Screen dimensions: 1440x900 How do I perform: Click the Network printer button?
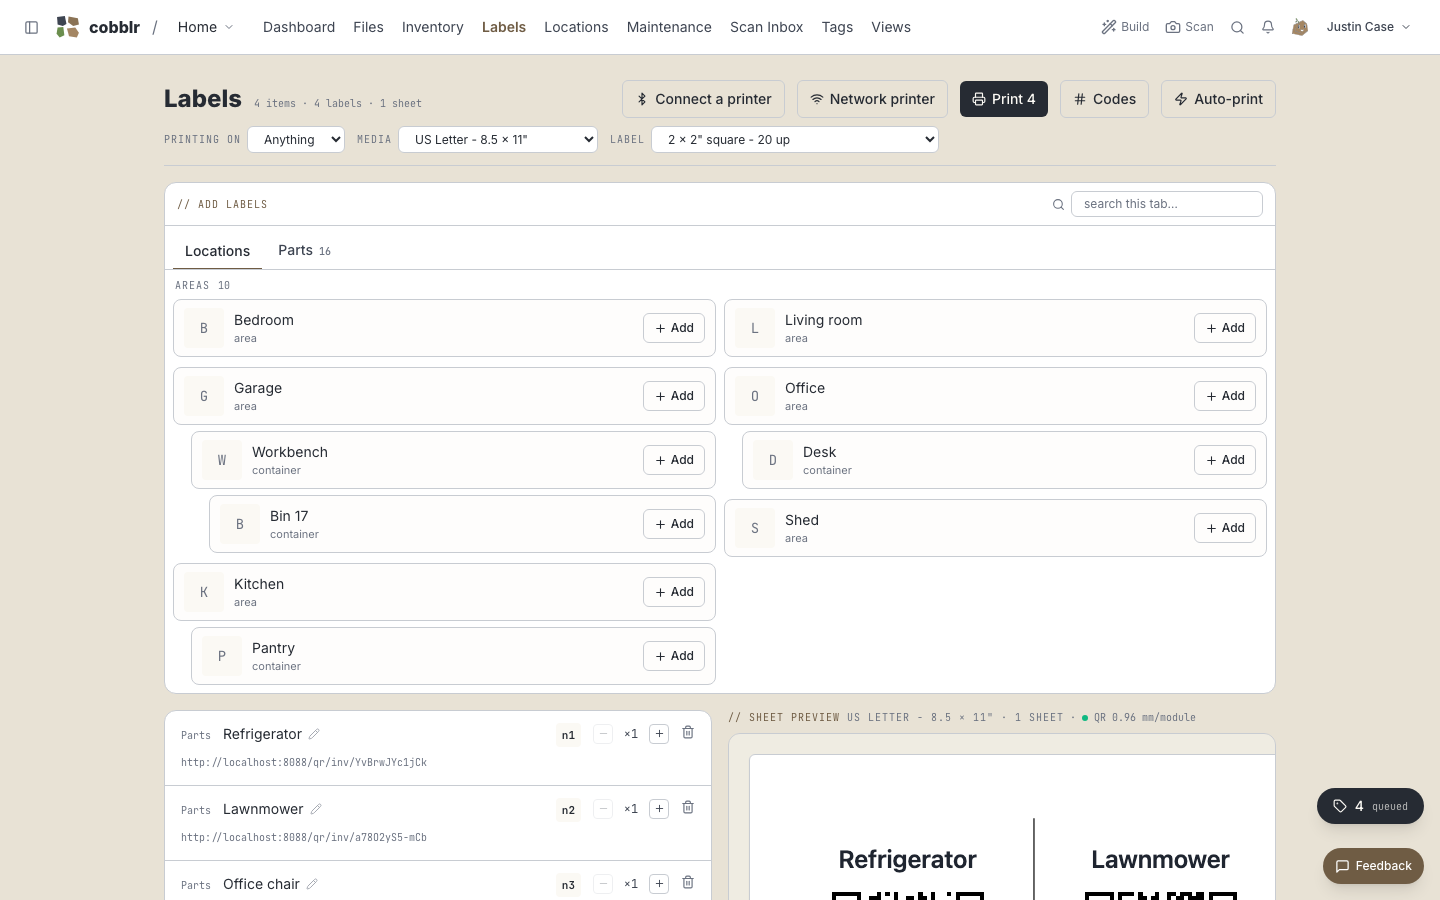tap(872, 99)
